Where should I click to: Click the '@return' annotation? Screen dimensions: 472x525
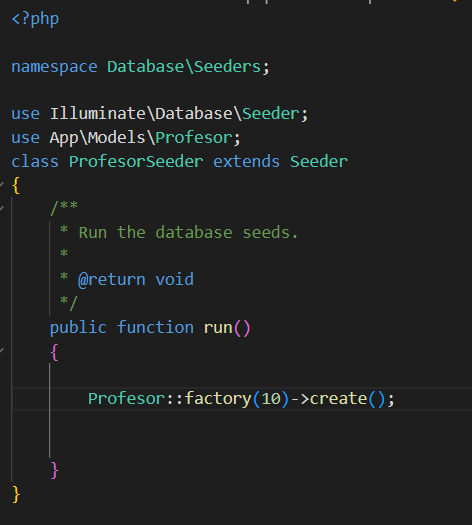pyautogui.click(x=112, y=280)
